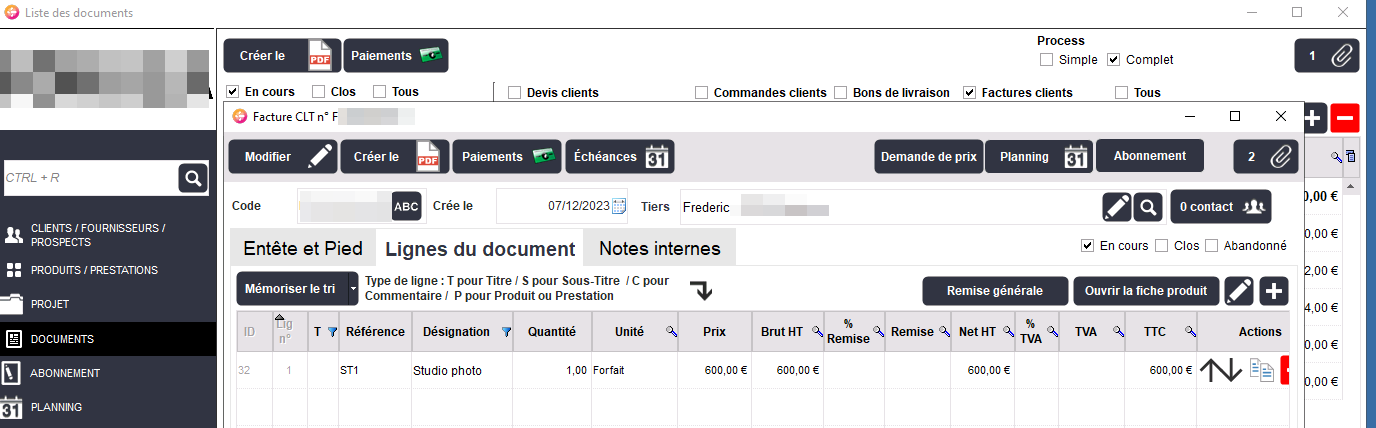The image size is (1376, 428).
Task: Duplicate the Studio photo line with copy icon
Action: (x=1261, y=370)
